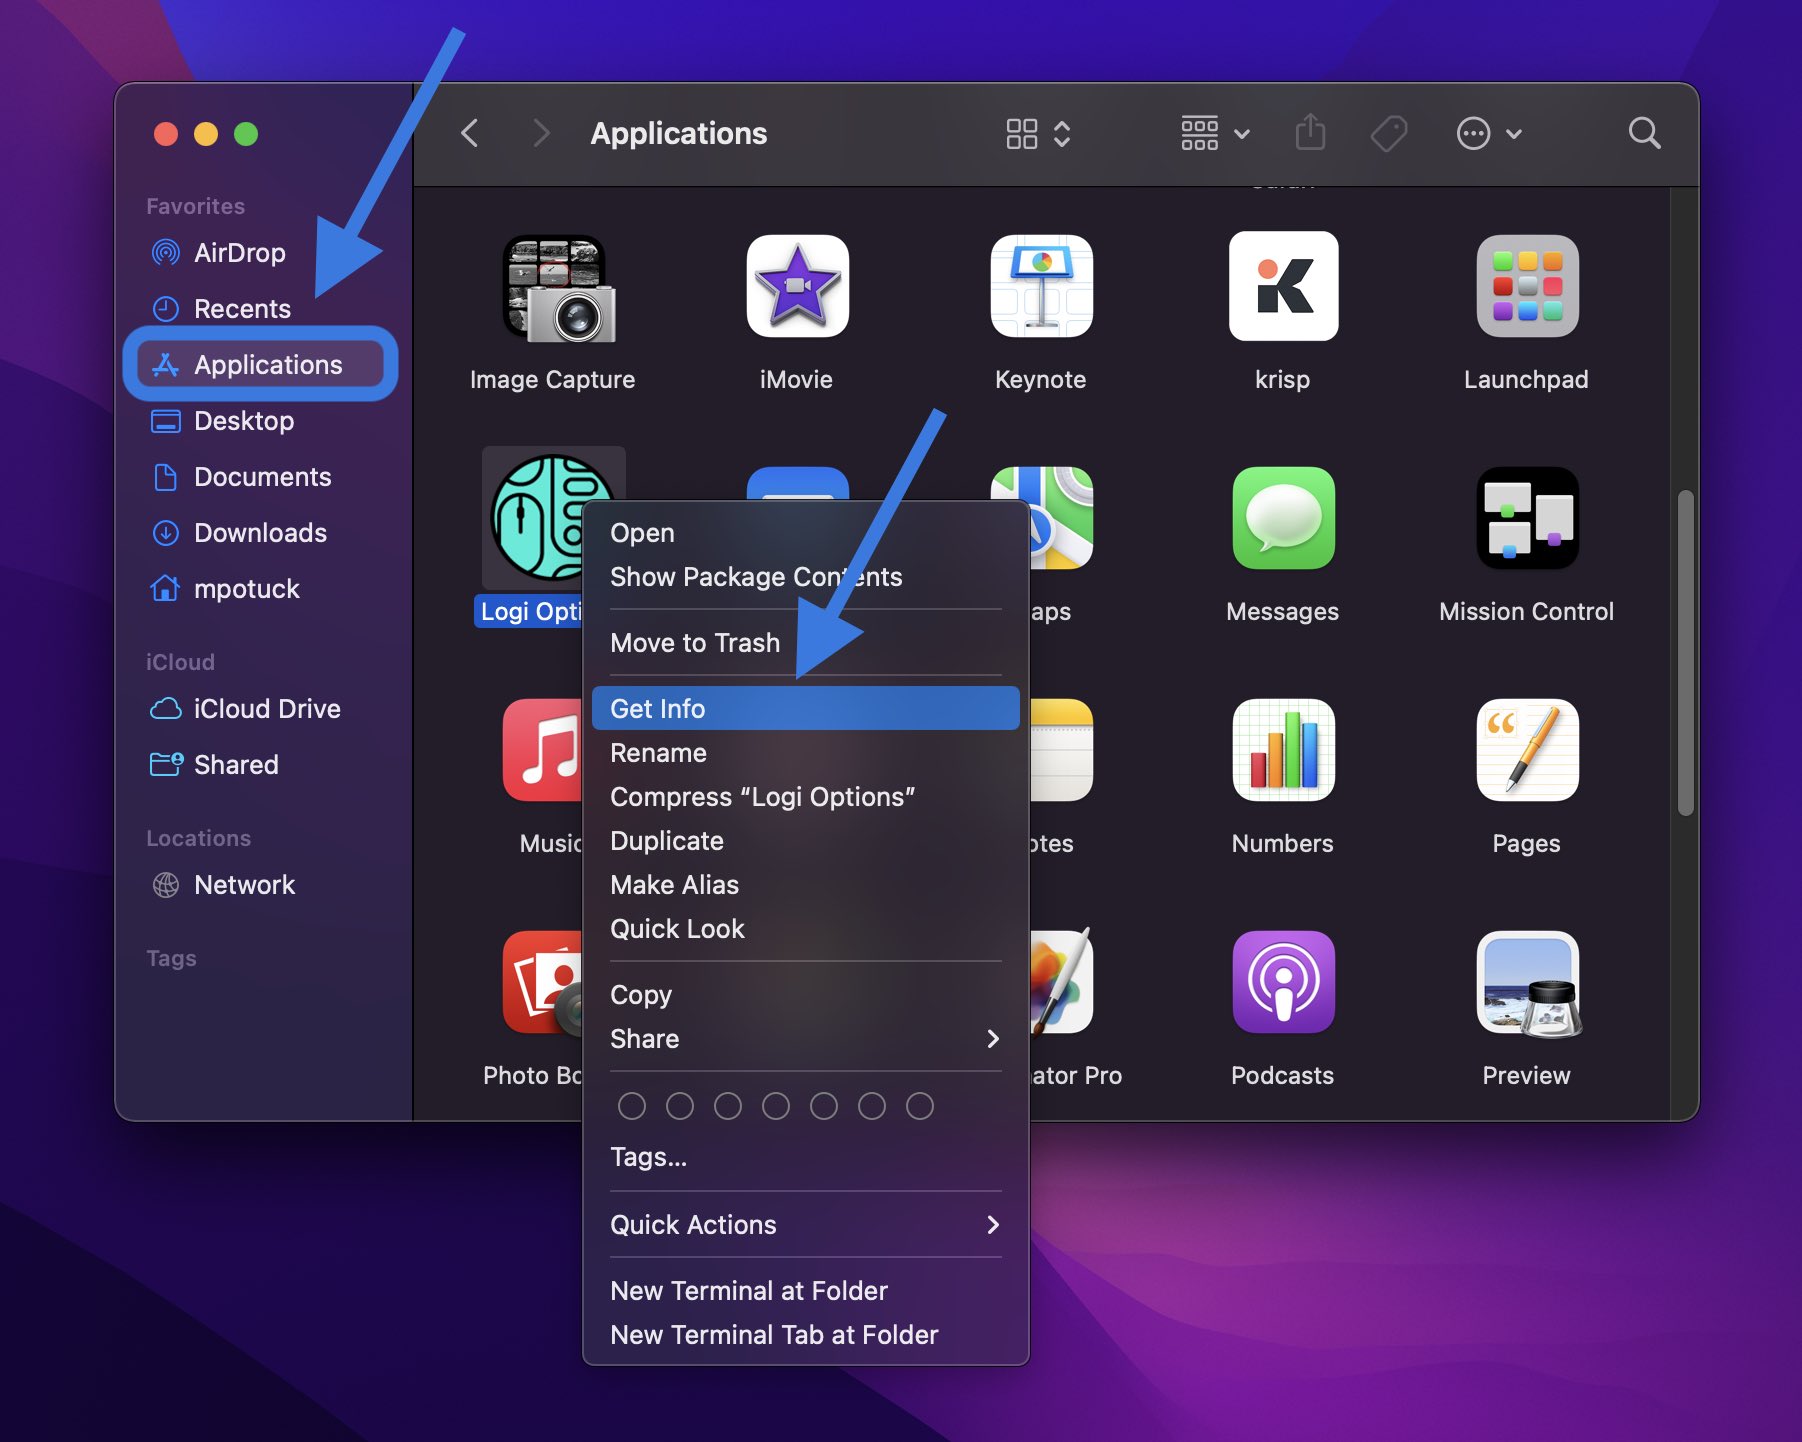The image size is (1802, 1442).
Task: Select the Pages app icon
Action: pyautogui.click(x=1526, y=752)
